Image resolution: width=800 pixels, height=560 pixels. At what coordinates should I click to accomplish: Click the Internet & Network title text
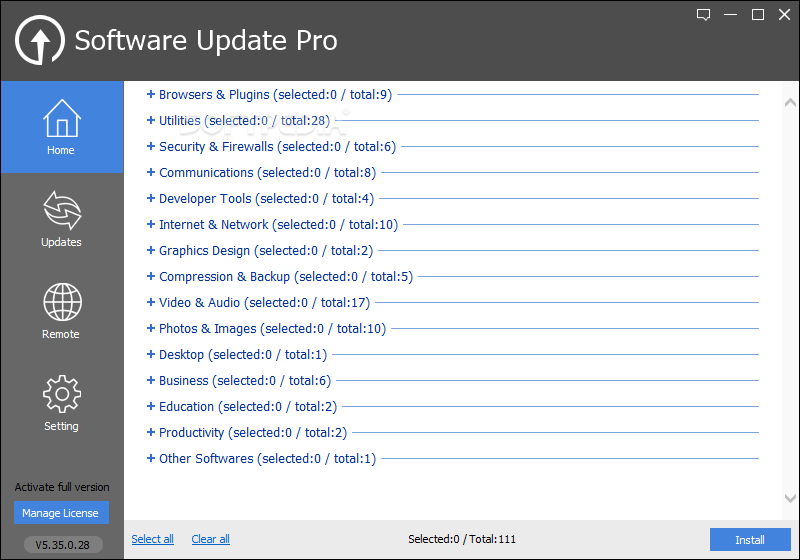point(279,225)
